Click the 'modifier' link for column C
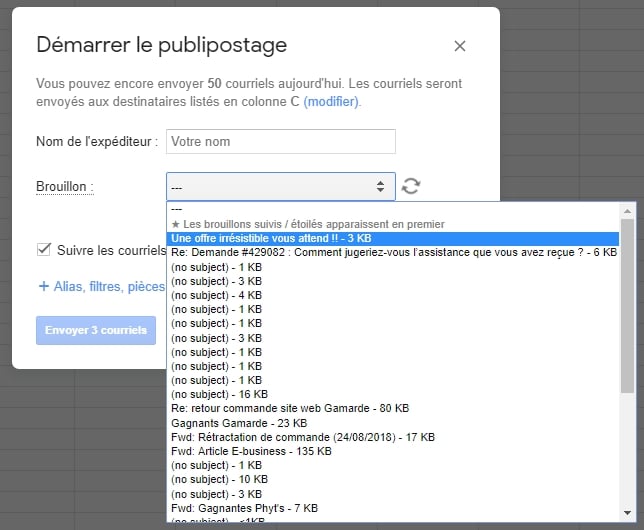The image size is (644, 530). tap(331, 102)
